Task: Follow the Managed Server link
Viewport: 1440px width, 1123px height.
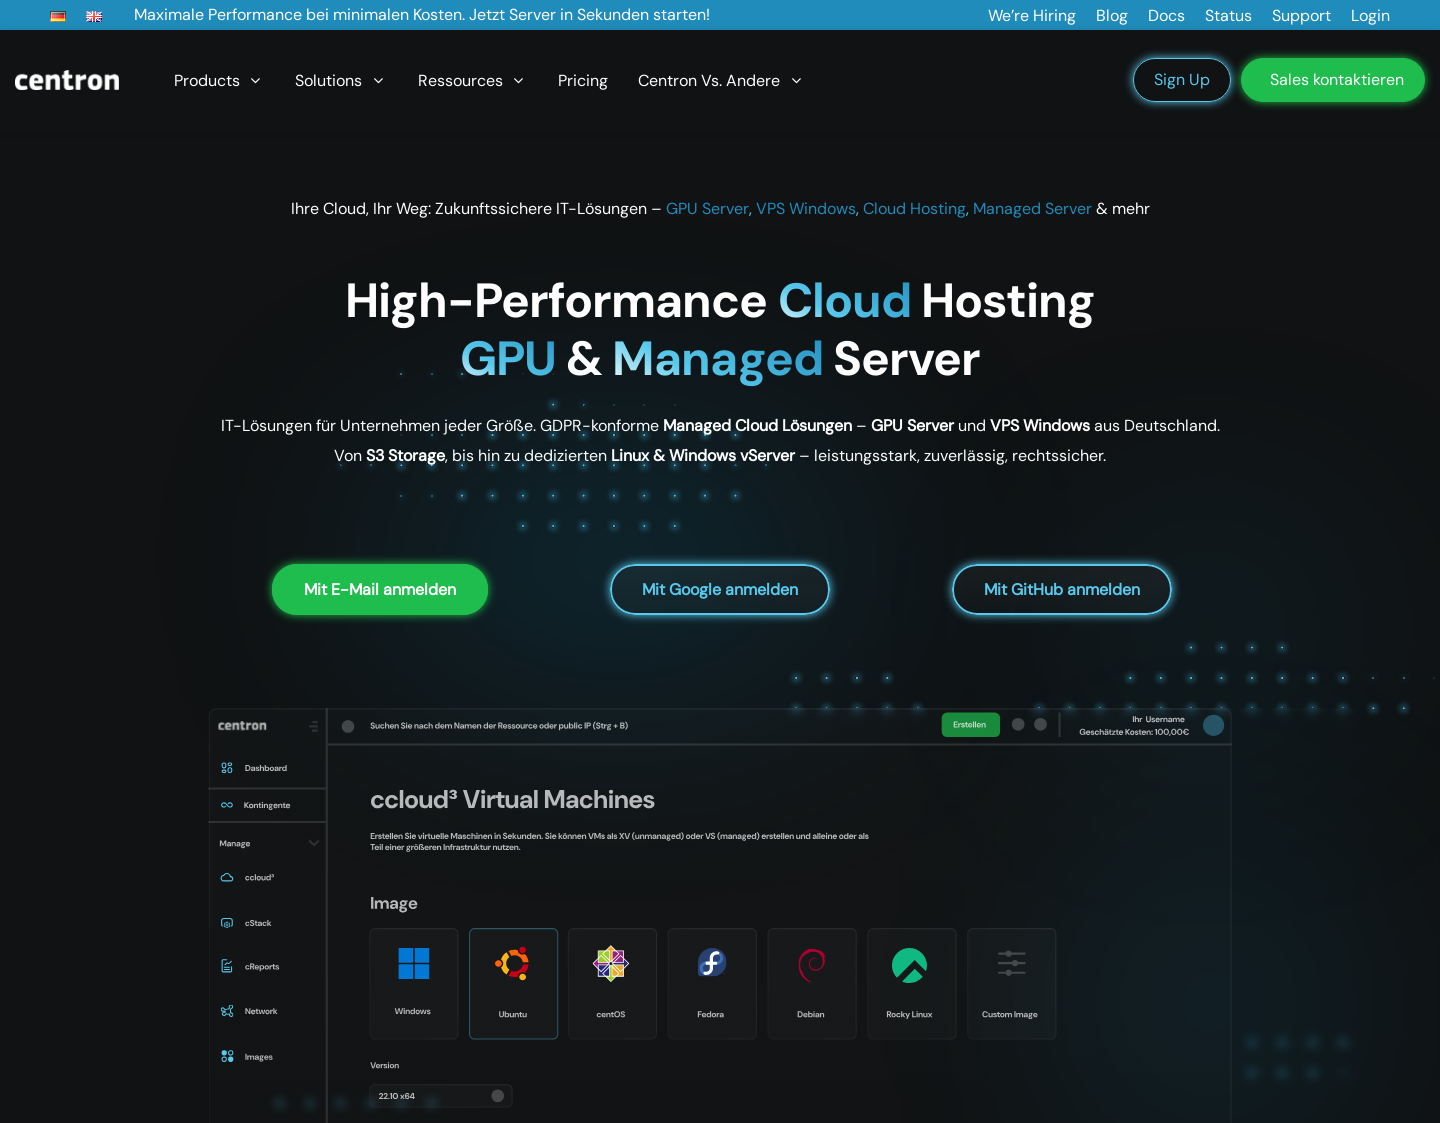Action: coord(1032,209)
